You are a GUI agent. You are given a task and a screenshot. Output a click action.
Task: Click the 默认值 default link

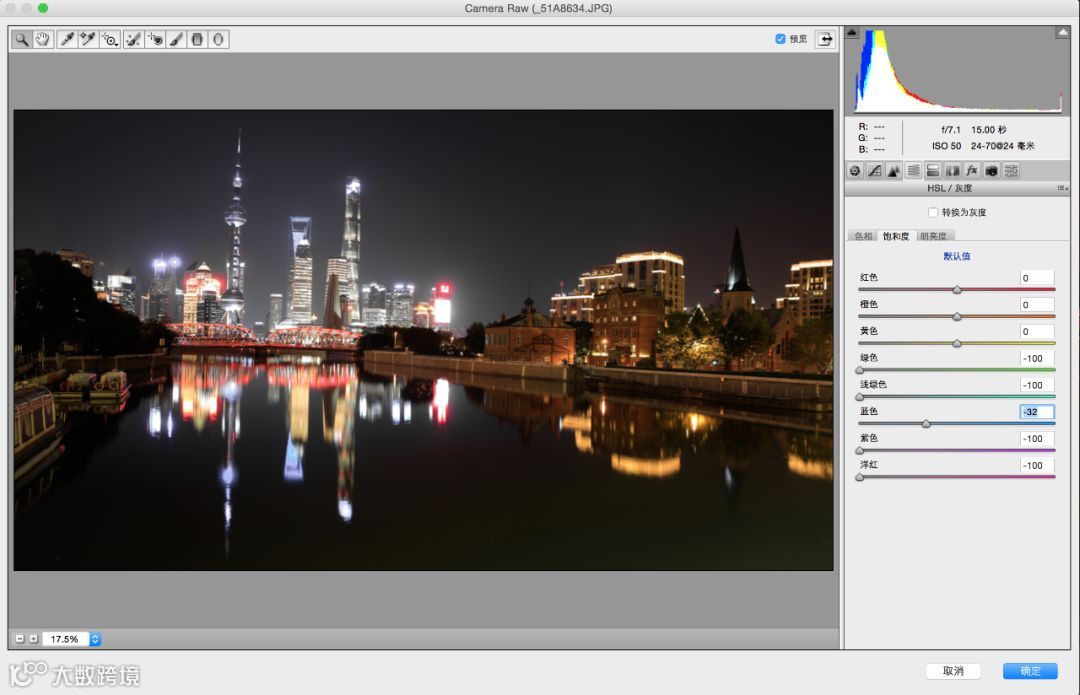point(957,256)
